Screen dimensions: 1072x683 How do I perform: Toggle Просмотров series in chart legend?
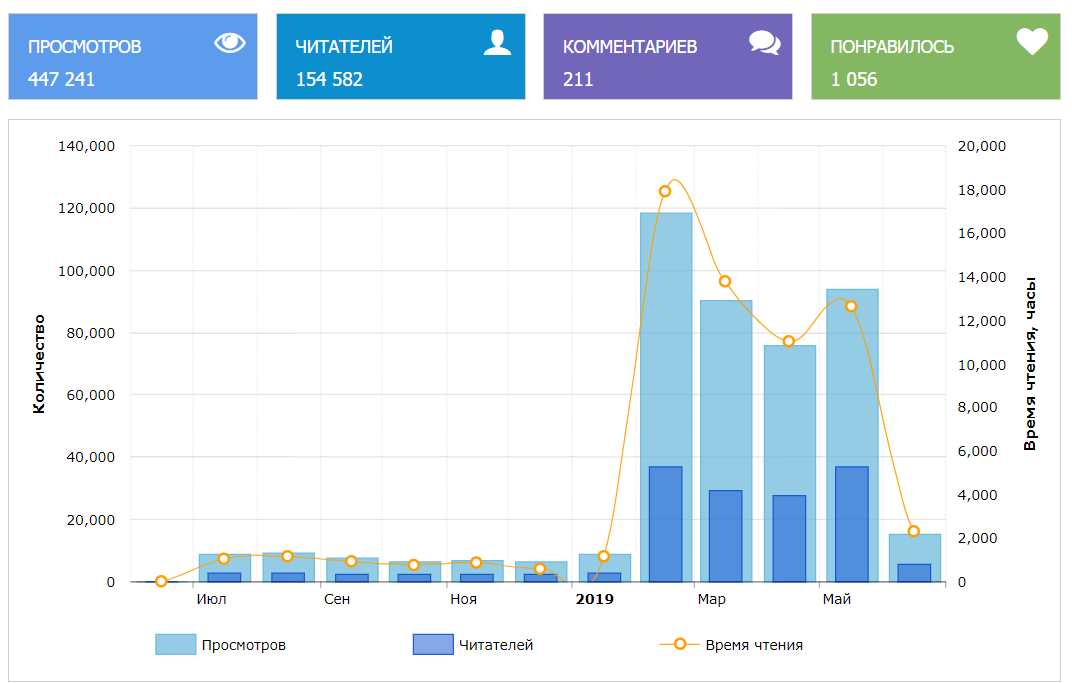(x=243, y=645)
